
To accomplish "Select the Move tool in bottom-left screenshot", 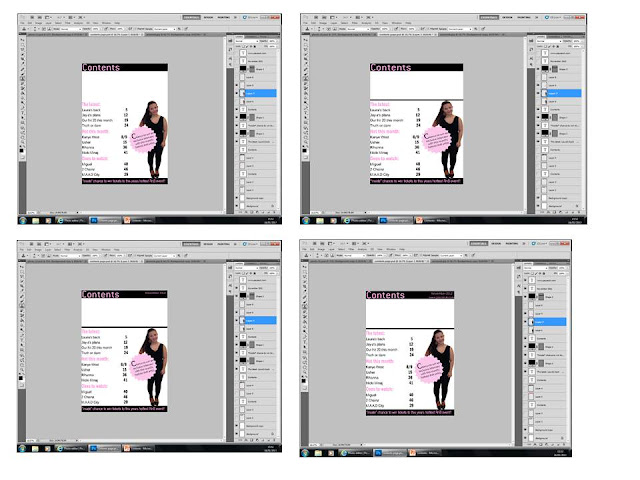I will click(22, 267).
